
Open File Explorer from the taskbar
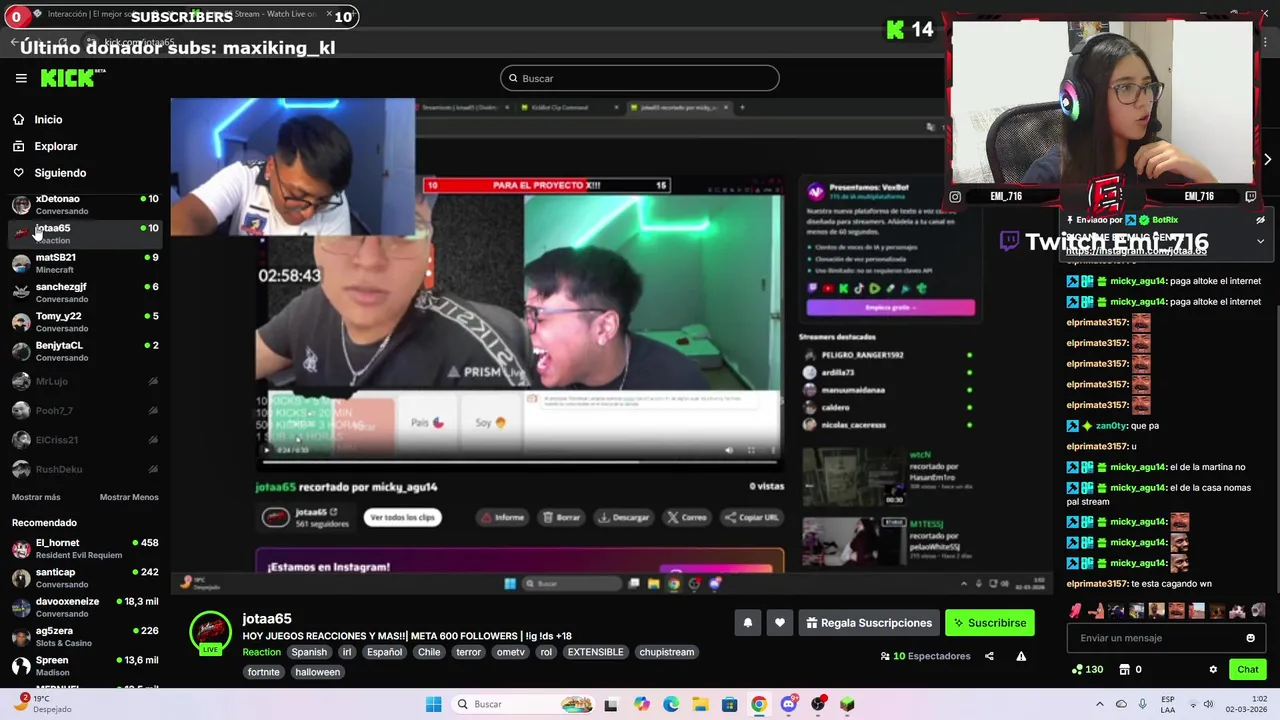[x=700, y=704]
